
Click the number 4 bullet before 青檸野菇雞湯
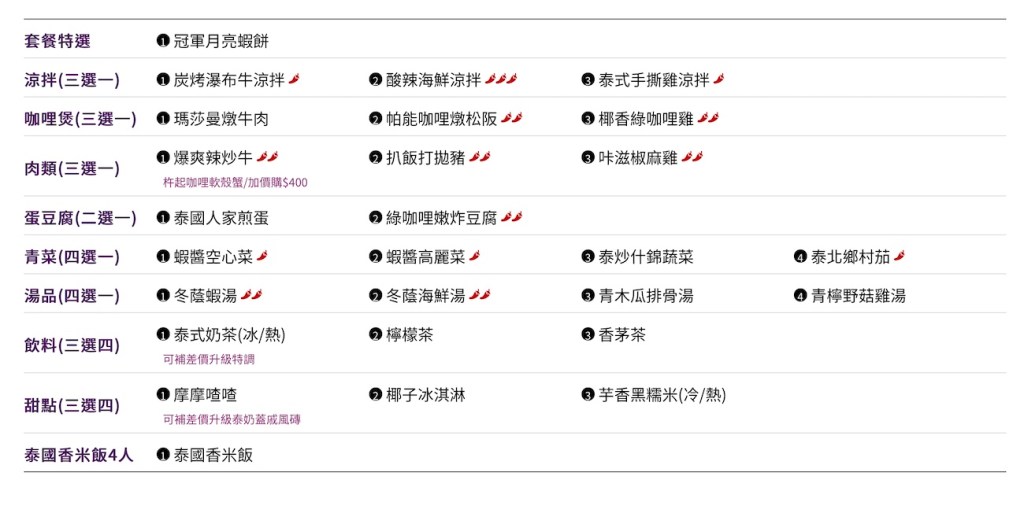(800, 296)
